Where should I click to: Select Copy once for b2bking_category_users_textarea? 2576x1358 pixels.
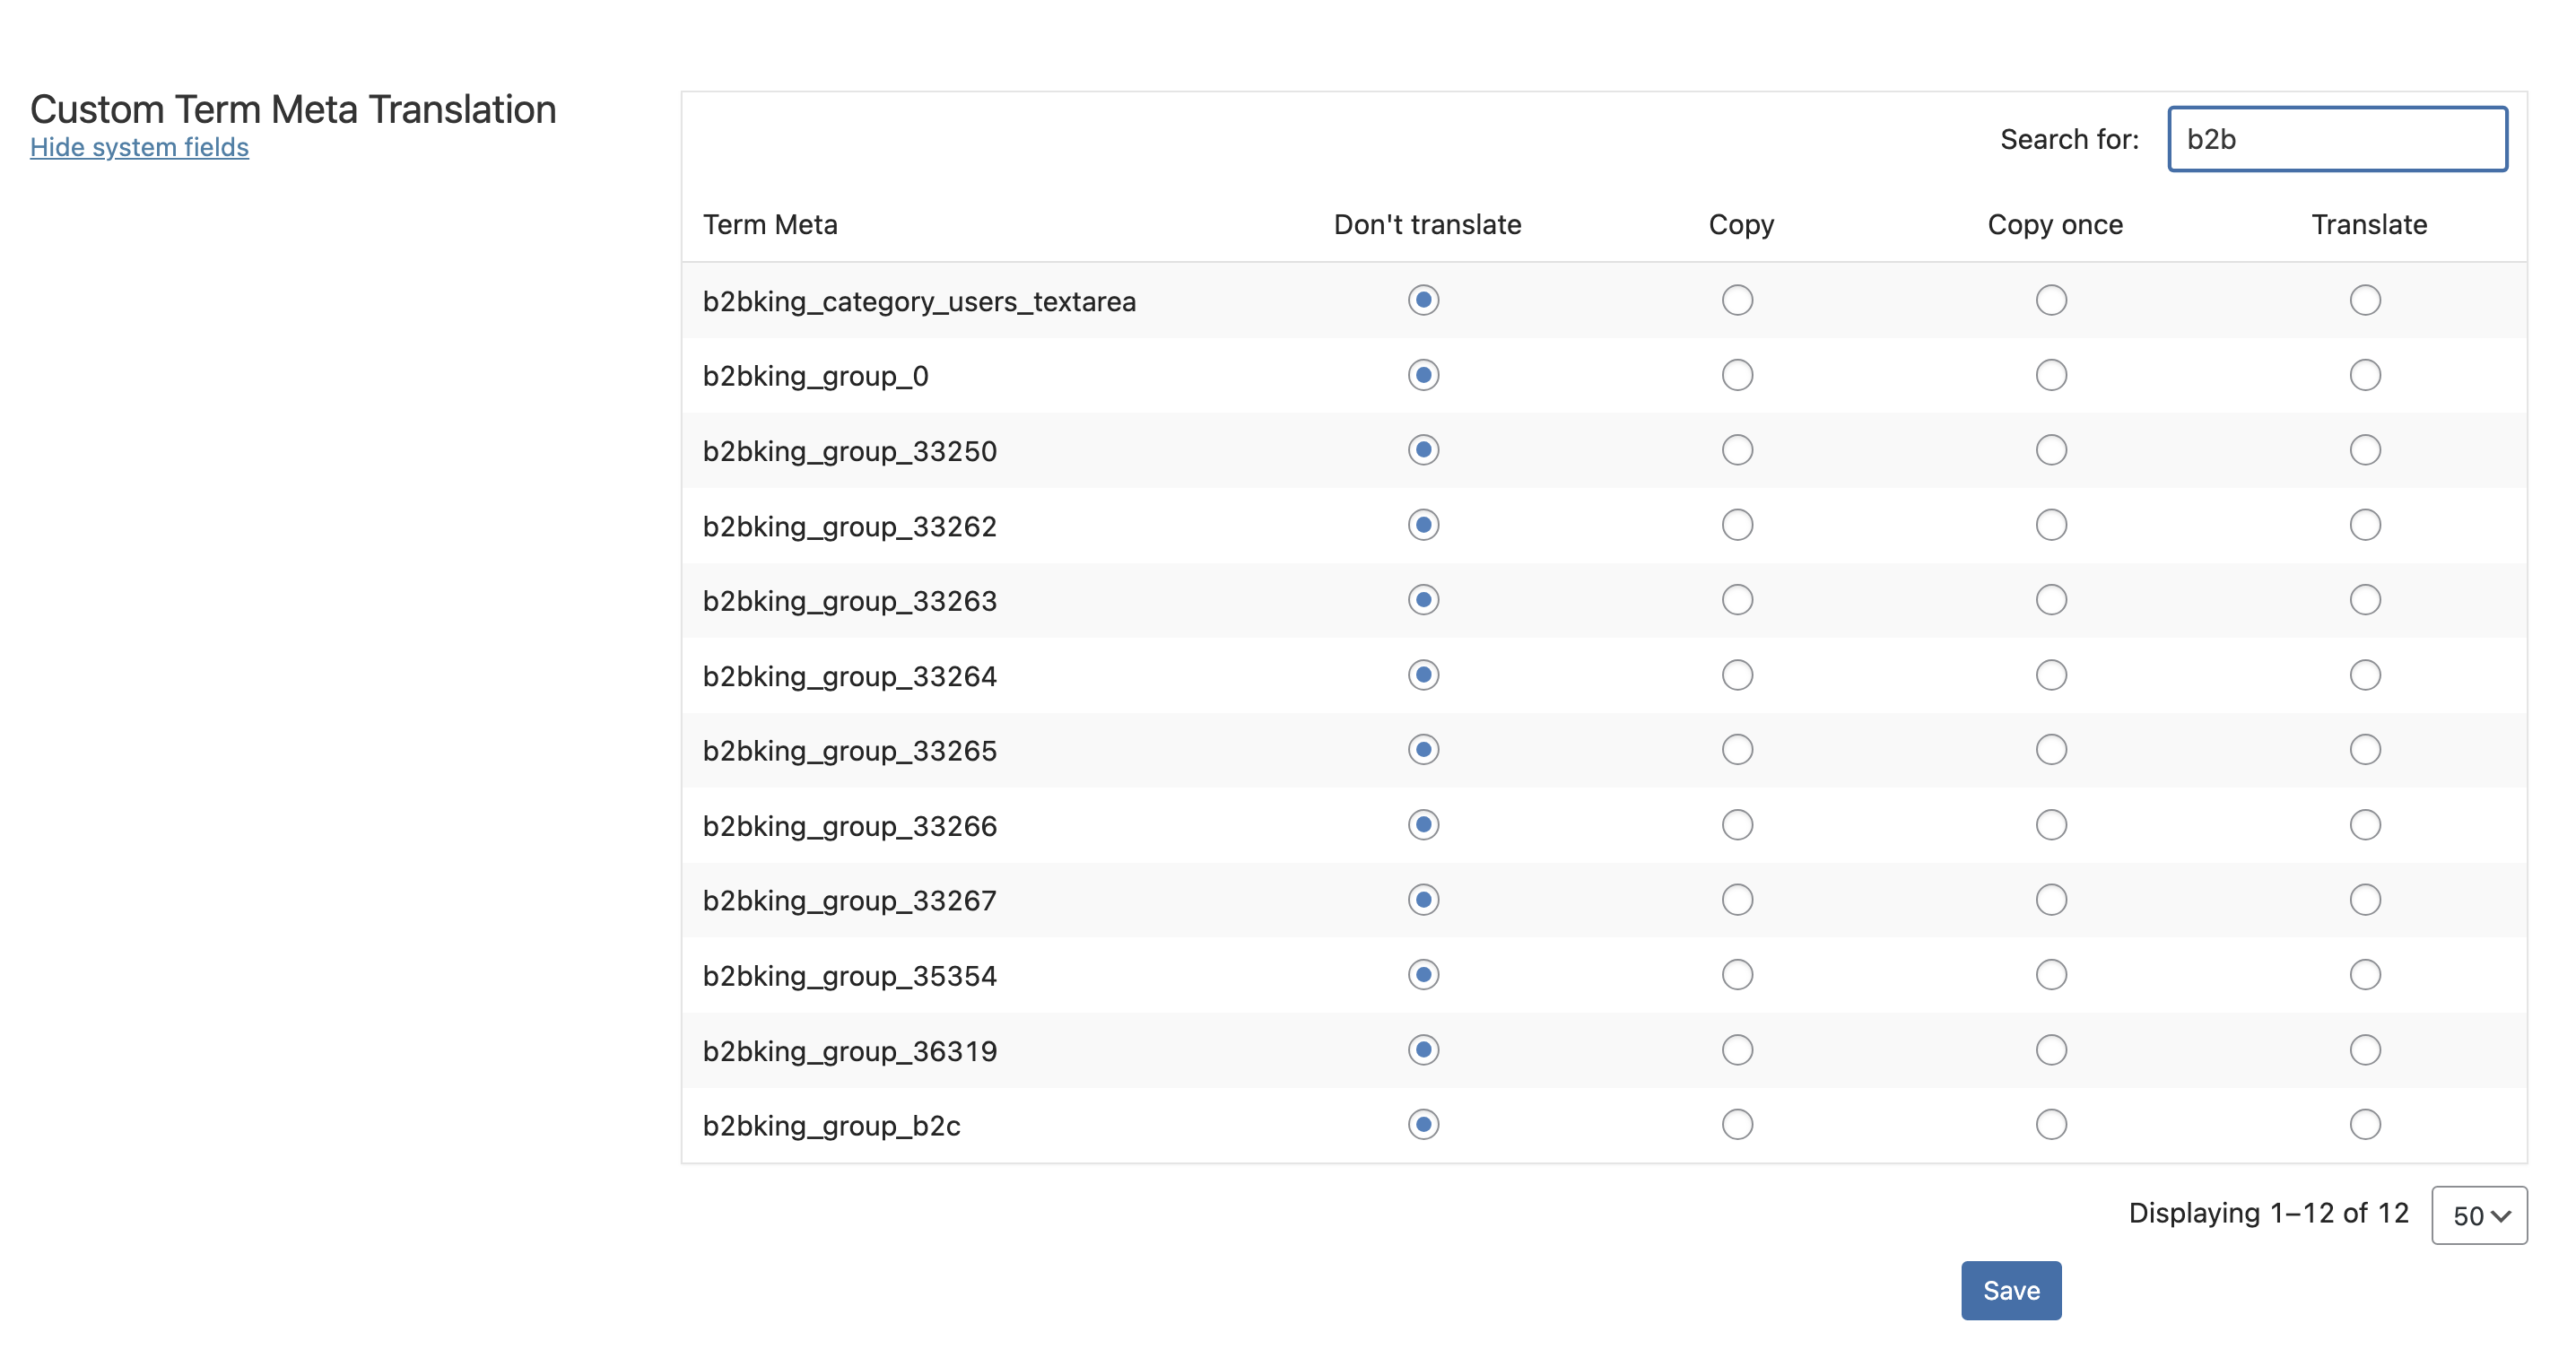point(2052,300)
